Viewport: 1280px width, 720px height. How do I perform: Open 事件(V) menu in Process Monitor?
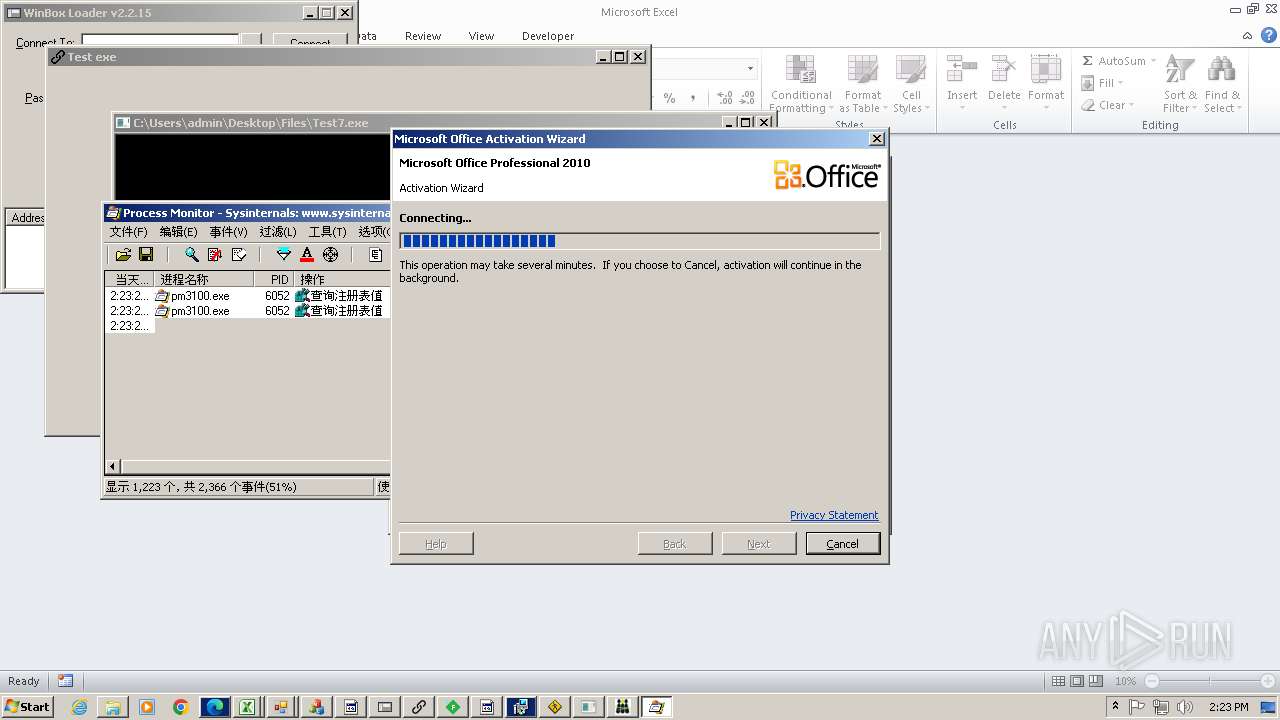(x=228, y=232)
